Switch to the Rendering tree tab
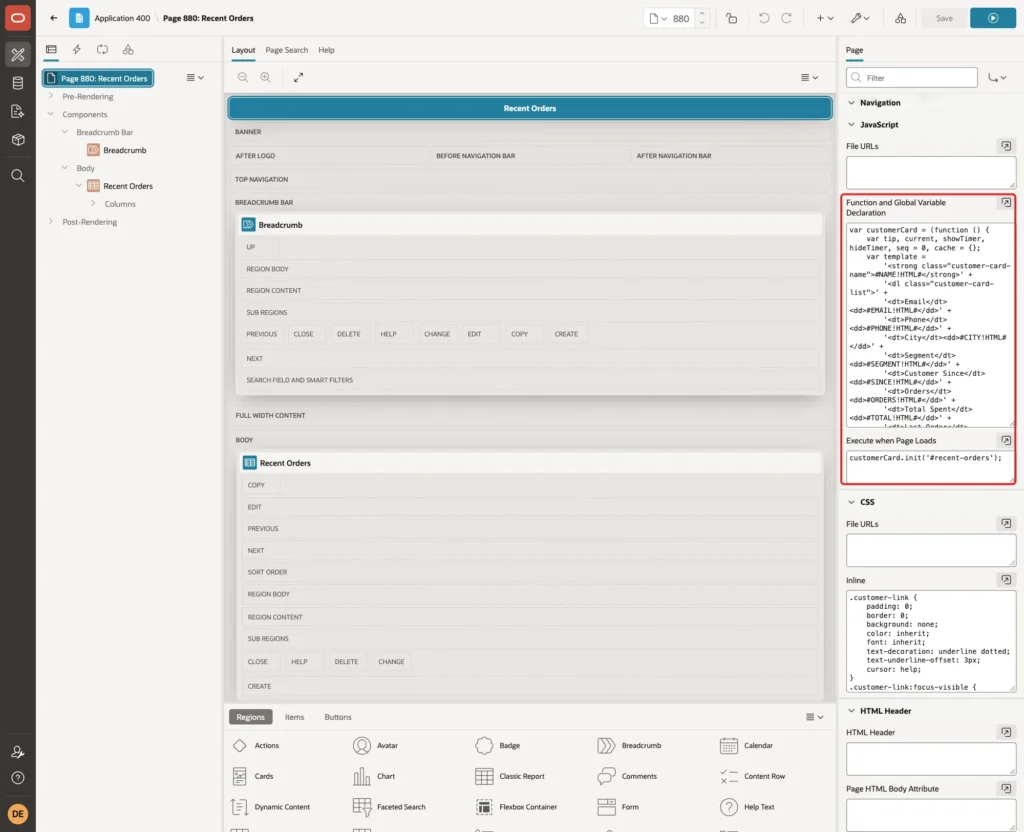Image resolution: width=1024 pixels, height=832 pixels. pyautogui.click(x=51, y=50)
